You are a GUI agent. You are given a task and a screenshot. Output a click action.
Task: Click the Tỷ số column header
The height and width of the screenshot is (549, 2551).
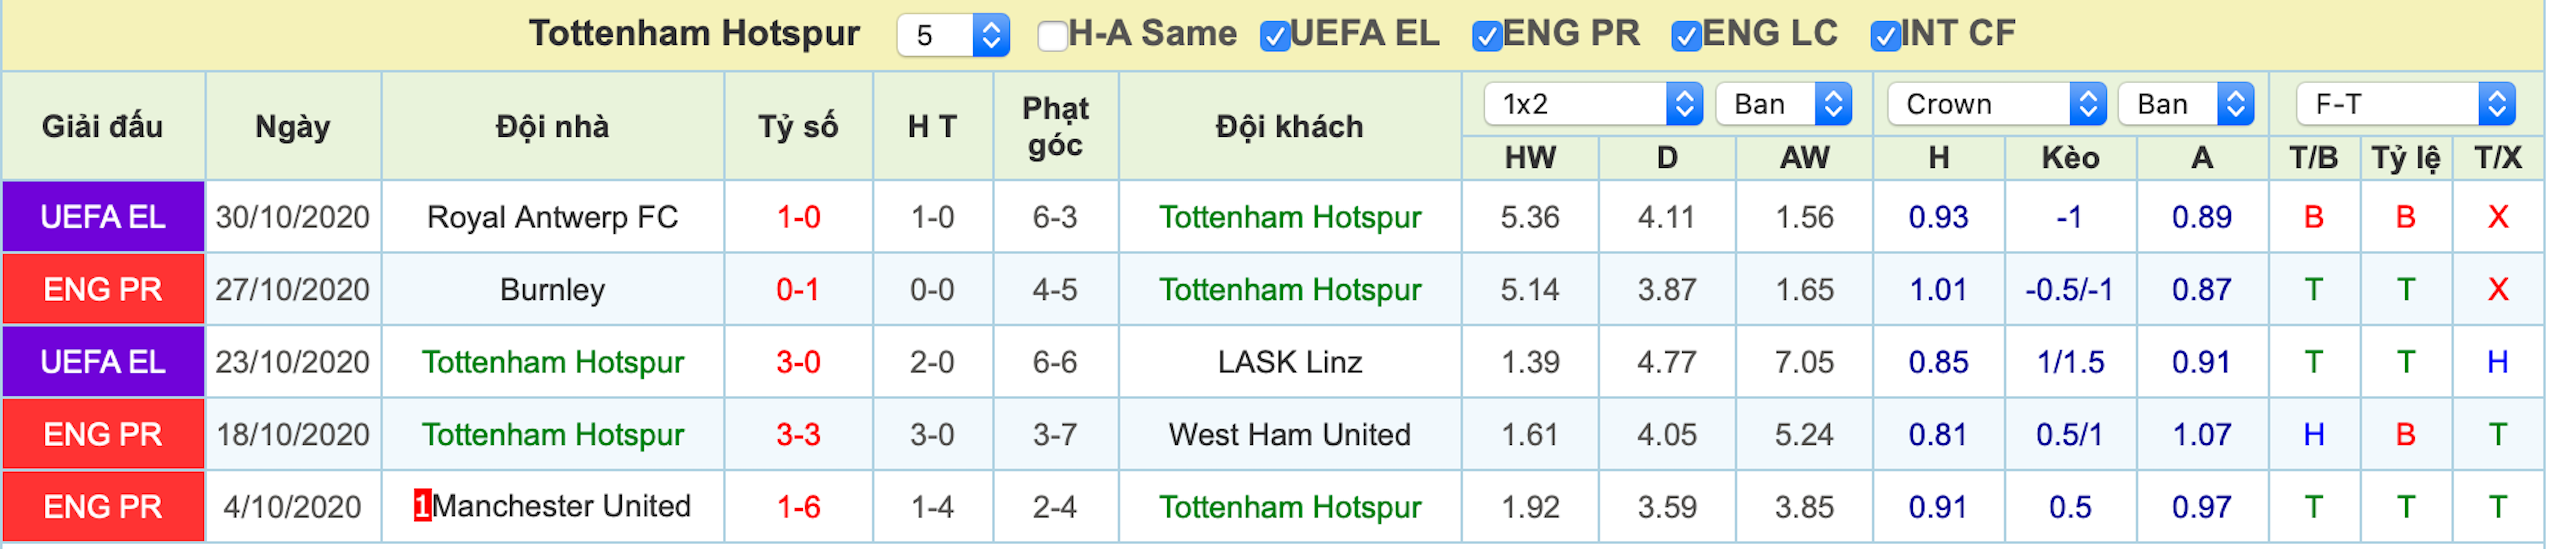[798, 127]
